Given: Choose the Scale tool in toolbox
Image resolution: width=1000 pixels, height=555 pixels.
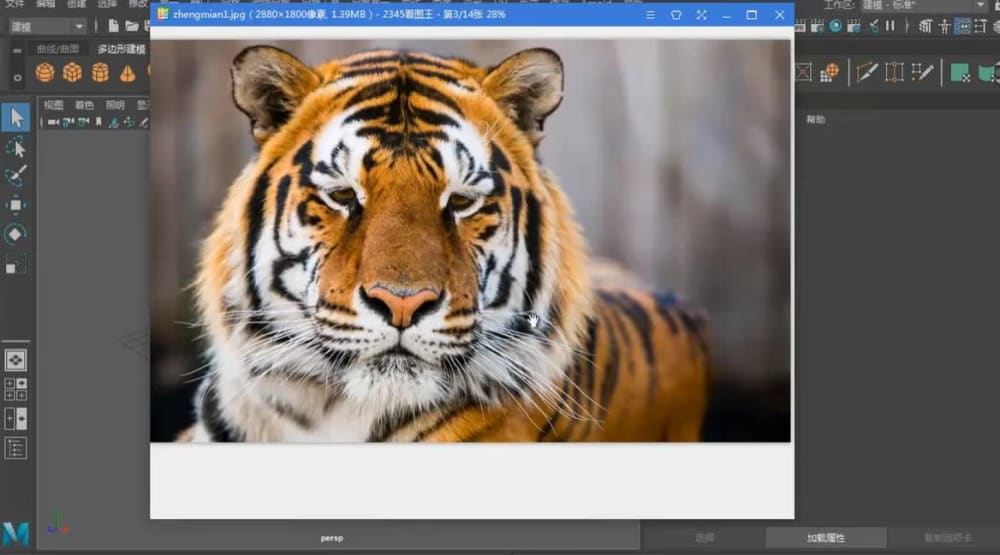Looking at the screenshot, I should [16, 263].
